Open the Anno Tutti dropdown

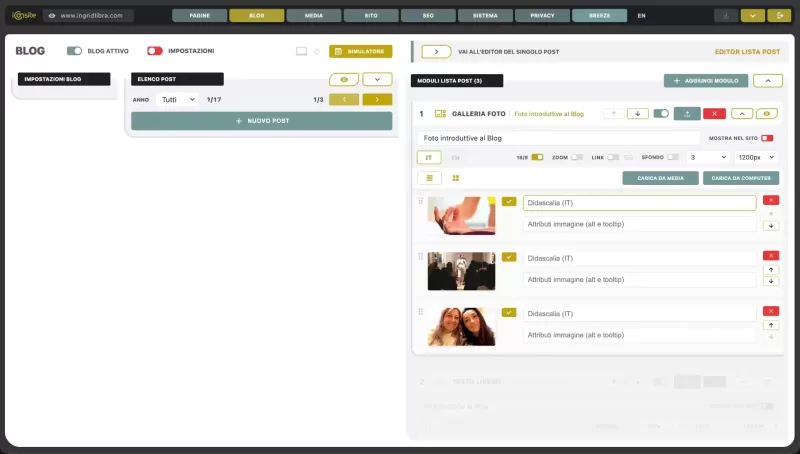[178, 99]
